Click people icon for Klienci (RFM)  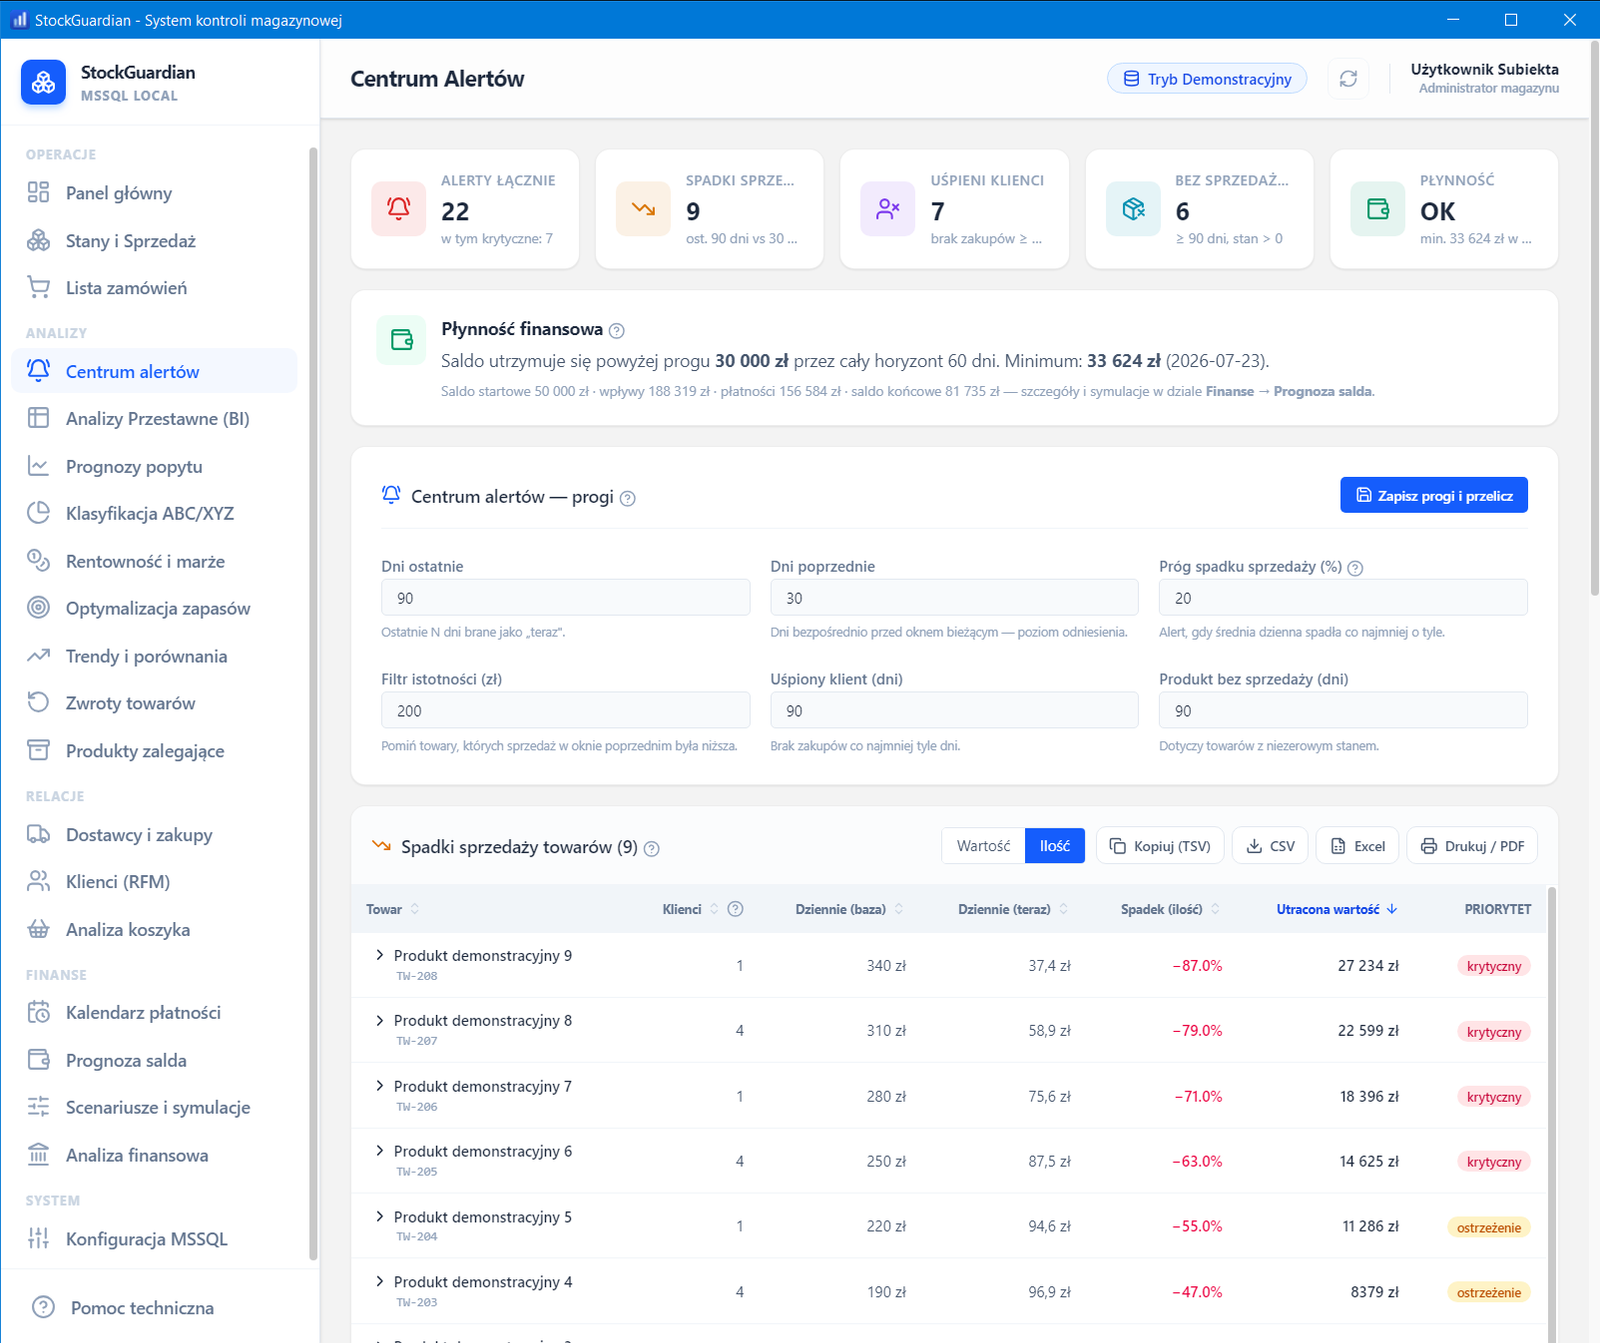click(38, 881)
